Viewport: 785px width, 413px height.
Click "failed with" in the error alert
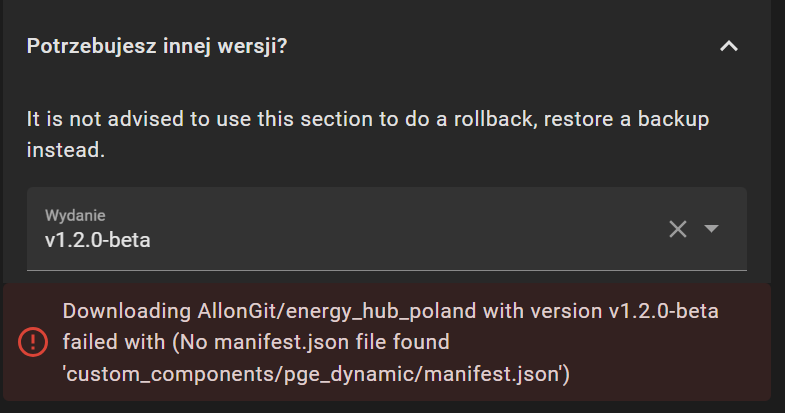[x=112, y=343]
